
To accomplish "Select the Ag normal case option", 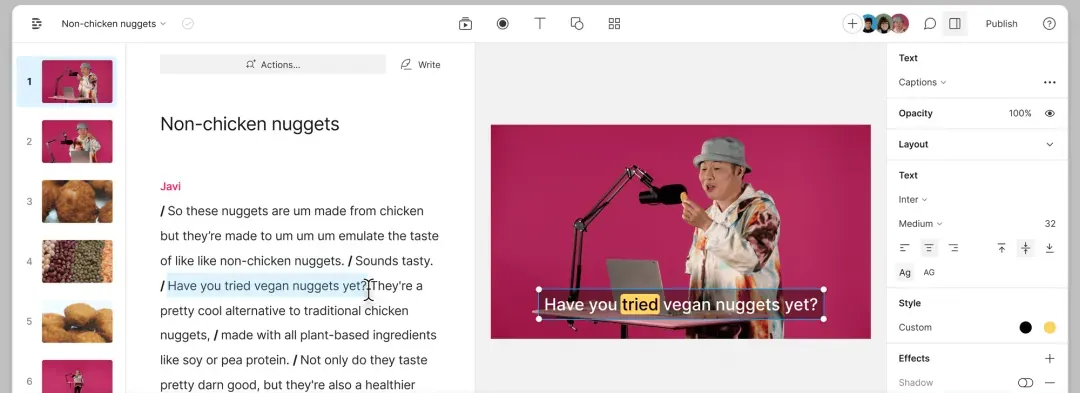I will point(905,273).
